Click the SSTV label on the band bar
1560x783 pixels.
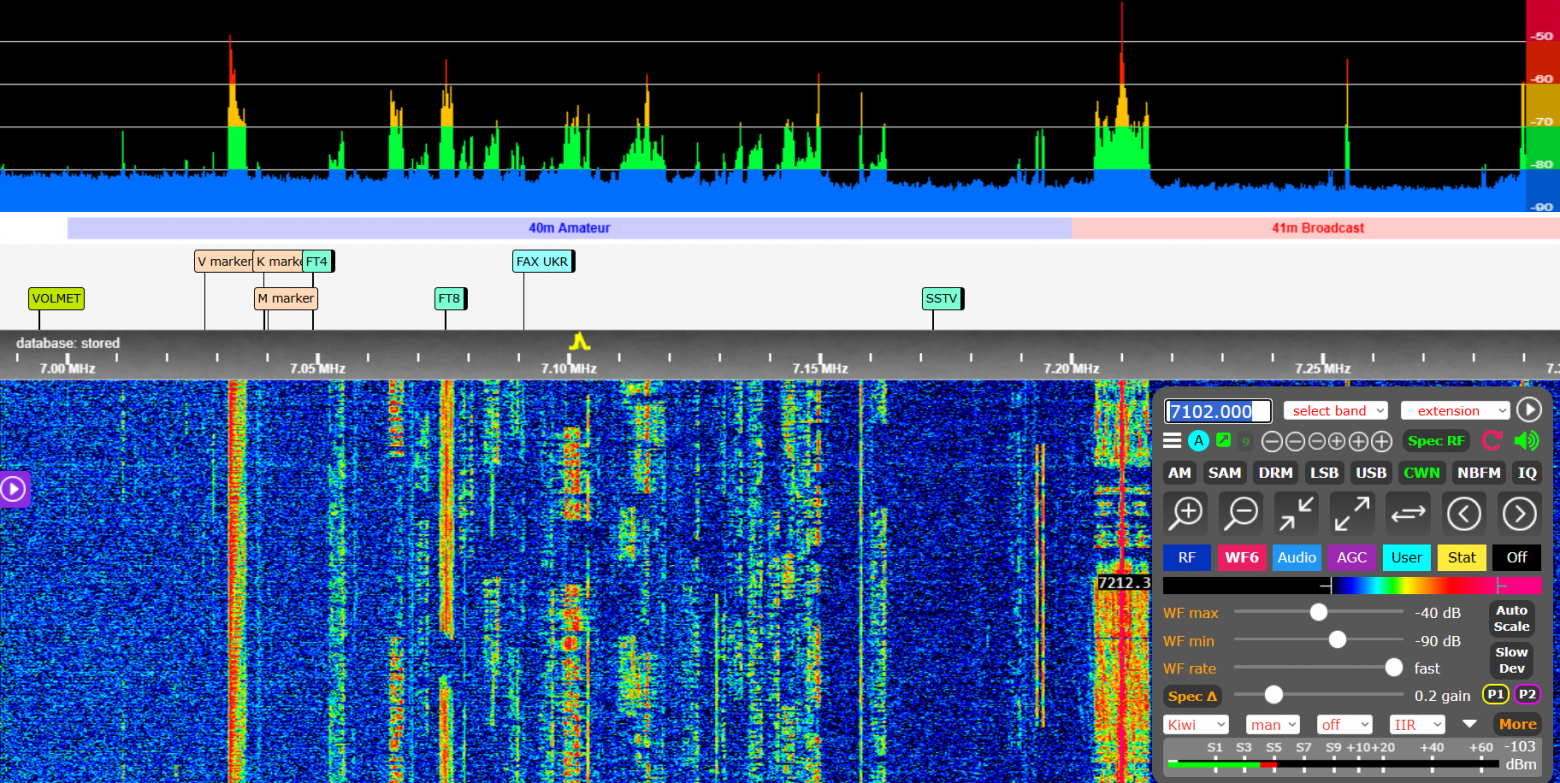point(941,298)
